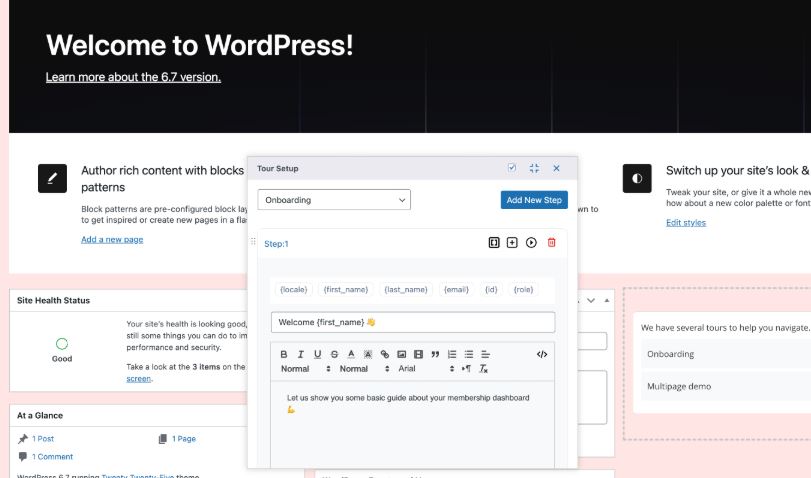Click the insert link icon in editor toolbar
The image size is (811, 478).
point(385,354)
